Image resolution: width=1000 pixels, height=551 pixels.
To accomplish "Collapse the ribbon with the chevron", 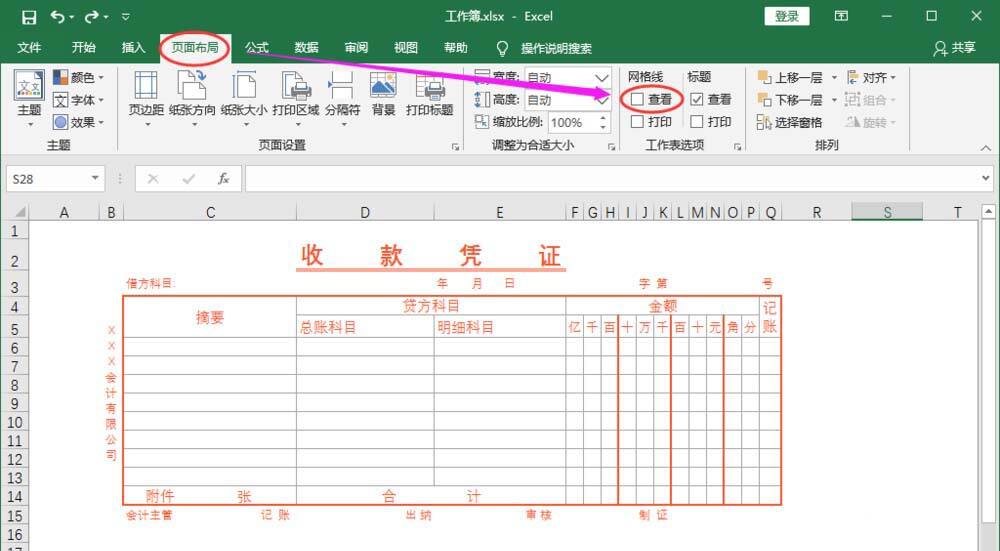I will [x=986, y=147].
